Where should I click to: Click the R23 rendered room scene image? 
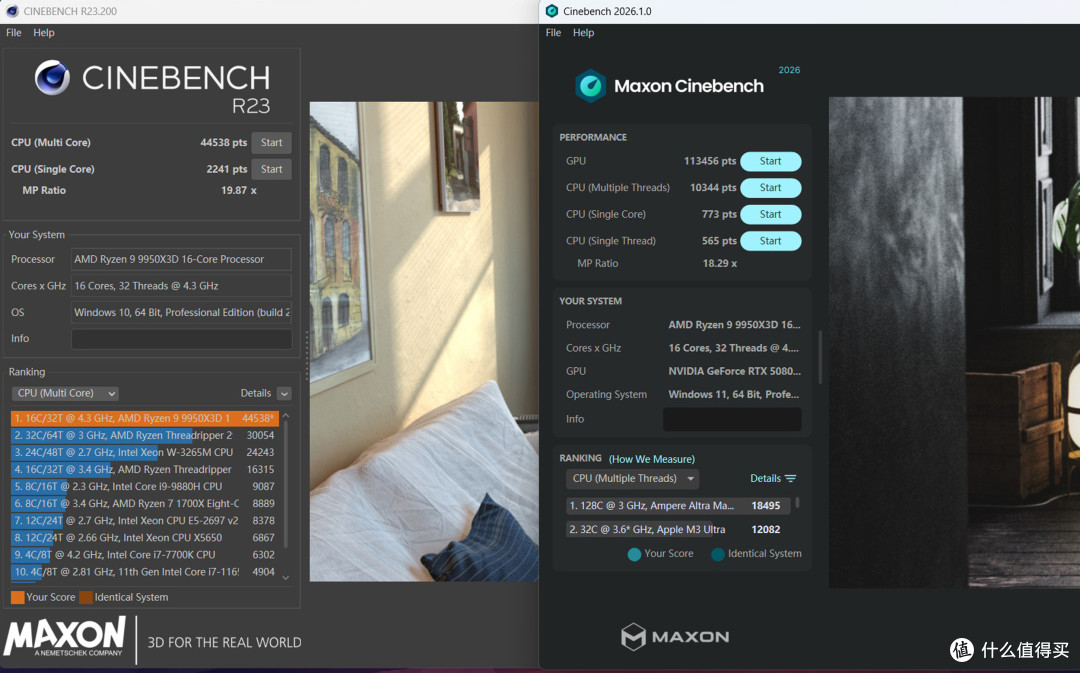pos(424,342)
